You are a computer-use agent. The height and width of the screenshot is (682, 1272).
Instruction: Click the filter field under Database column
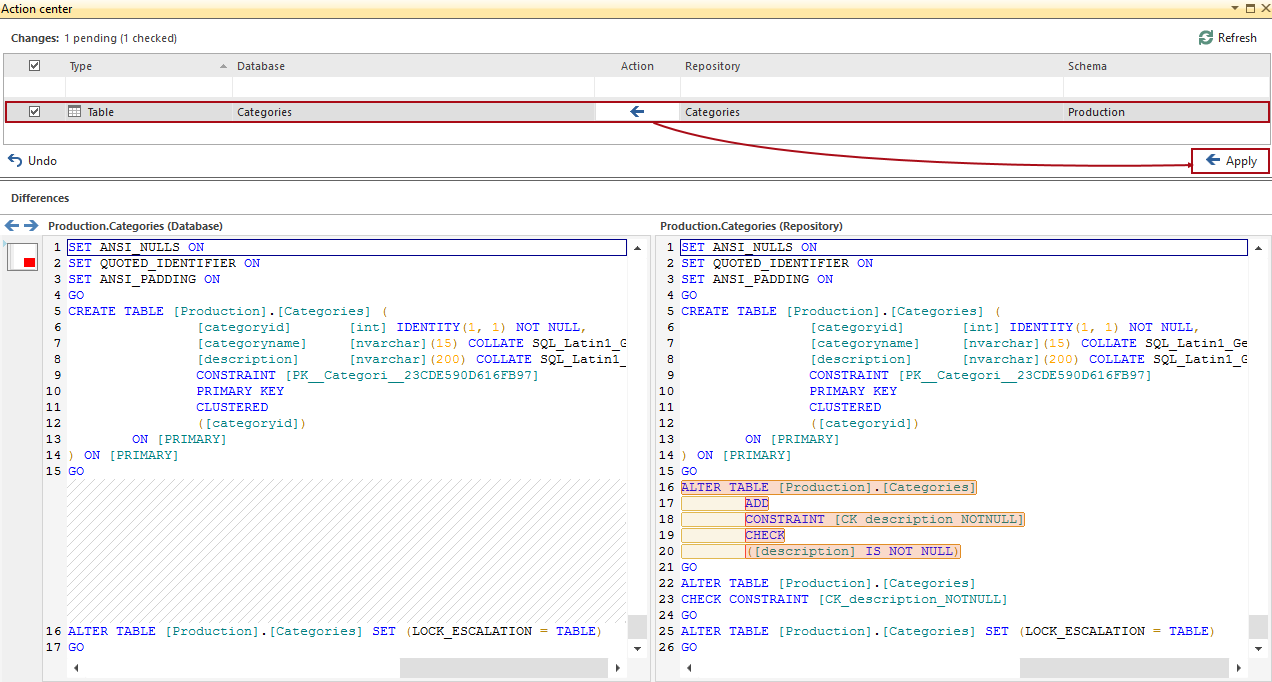click(x=412, y=88)
